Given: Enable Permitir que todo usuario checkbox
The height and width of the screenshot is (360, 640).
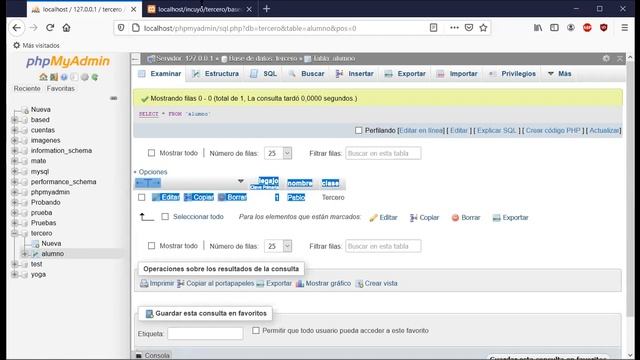Looking at the screenshot, I should pos(256,330).
